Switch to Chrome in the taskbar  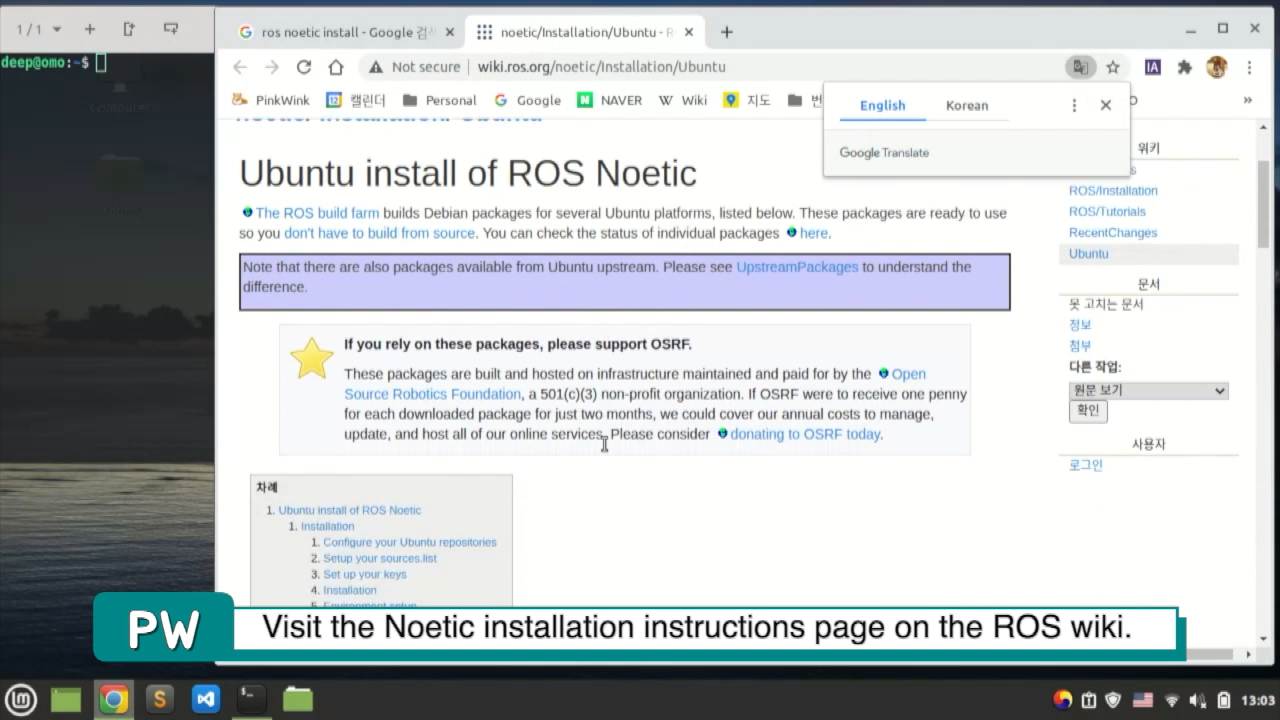click(x=113, y=699)
